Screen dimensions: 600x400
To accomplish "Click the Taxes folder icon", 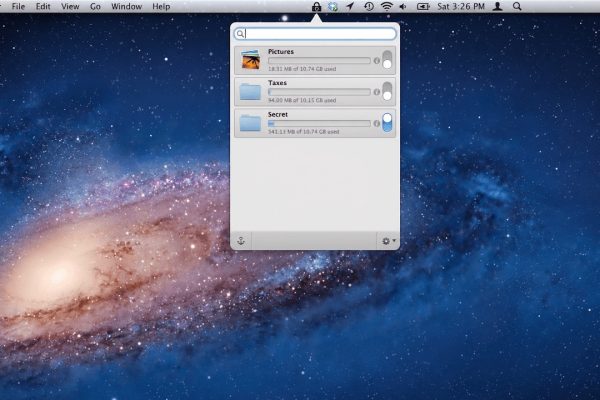I will point(250,91).
